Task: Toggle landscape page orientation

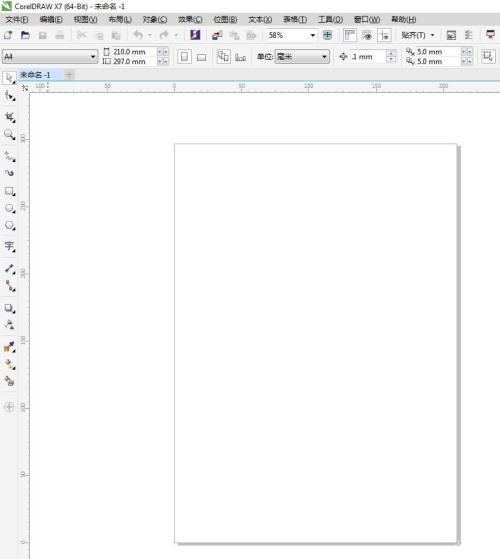Action: 201,57
